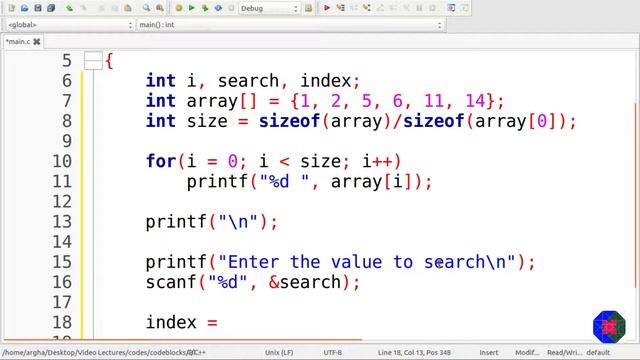The width and height of the screenshot is (640, 360).
Task: Open a file using the folder icon
Action: click(24, 8)
